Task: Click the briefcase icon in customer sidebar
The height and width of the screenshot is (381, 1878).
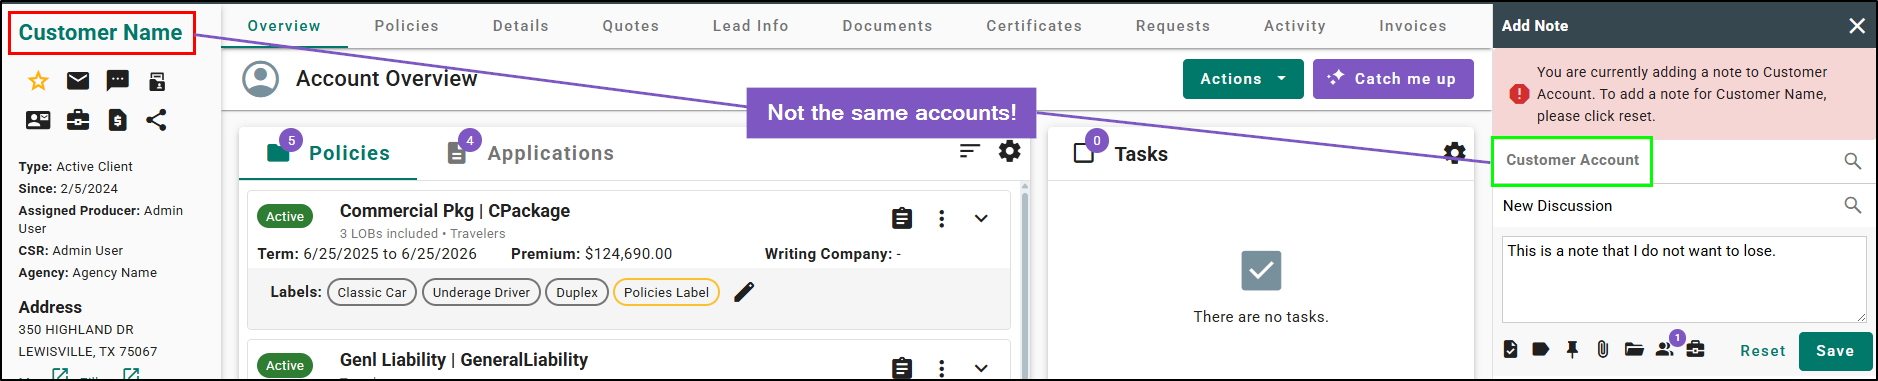Action: [x=78, y=120]
